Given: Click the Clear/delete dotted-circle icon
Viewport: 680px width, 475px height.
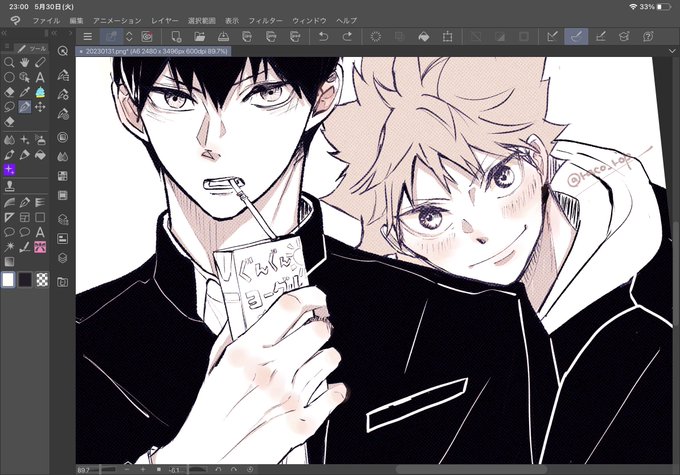Looking at the screenshot, I should click(376, 36).
